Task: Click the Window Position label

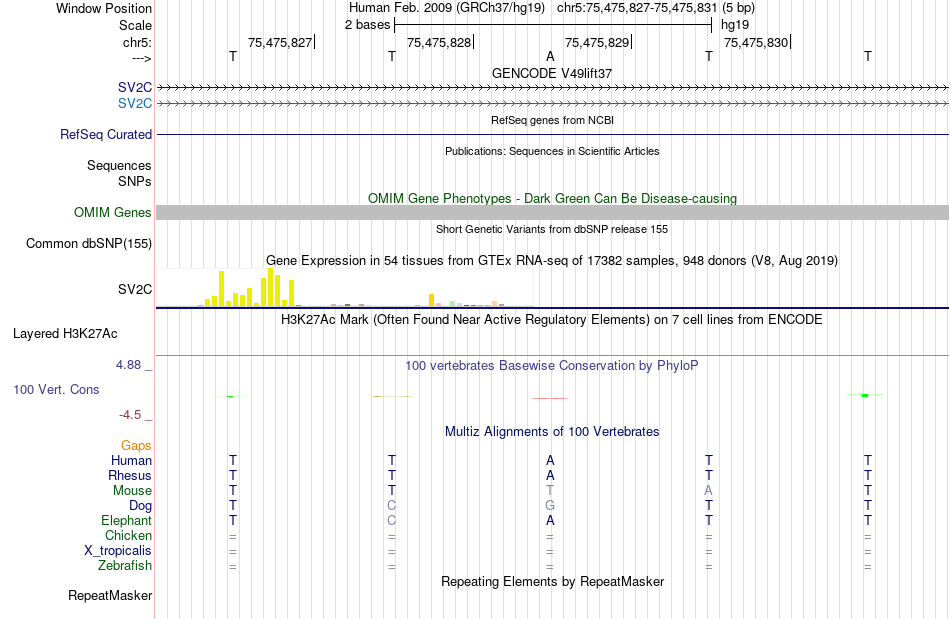Action: click(104, 8)
